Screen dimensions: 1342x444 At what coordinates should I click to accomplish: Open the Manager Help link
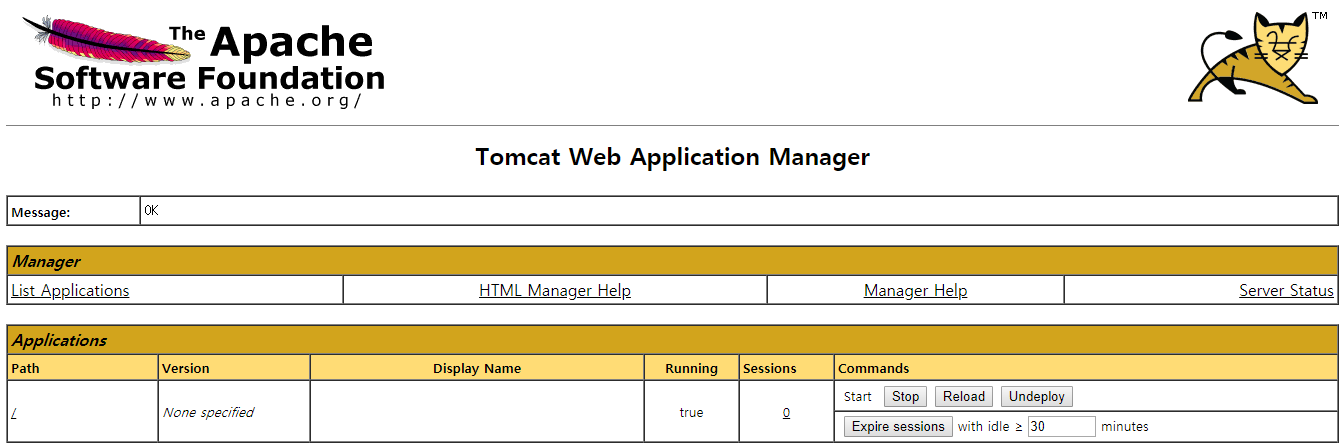click(915, 291)
